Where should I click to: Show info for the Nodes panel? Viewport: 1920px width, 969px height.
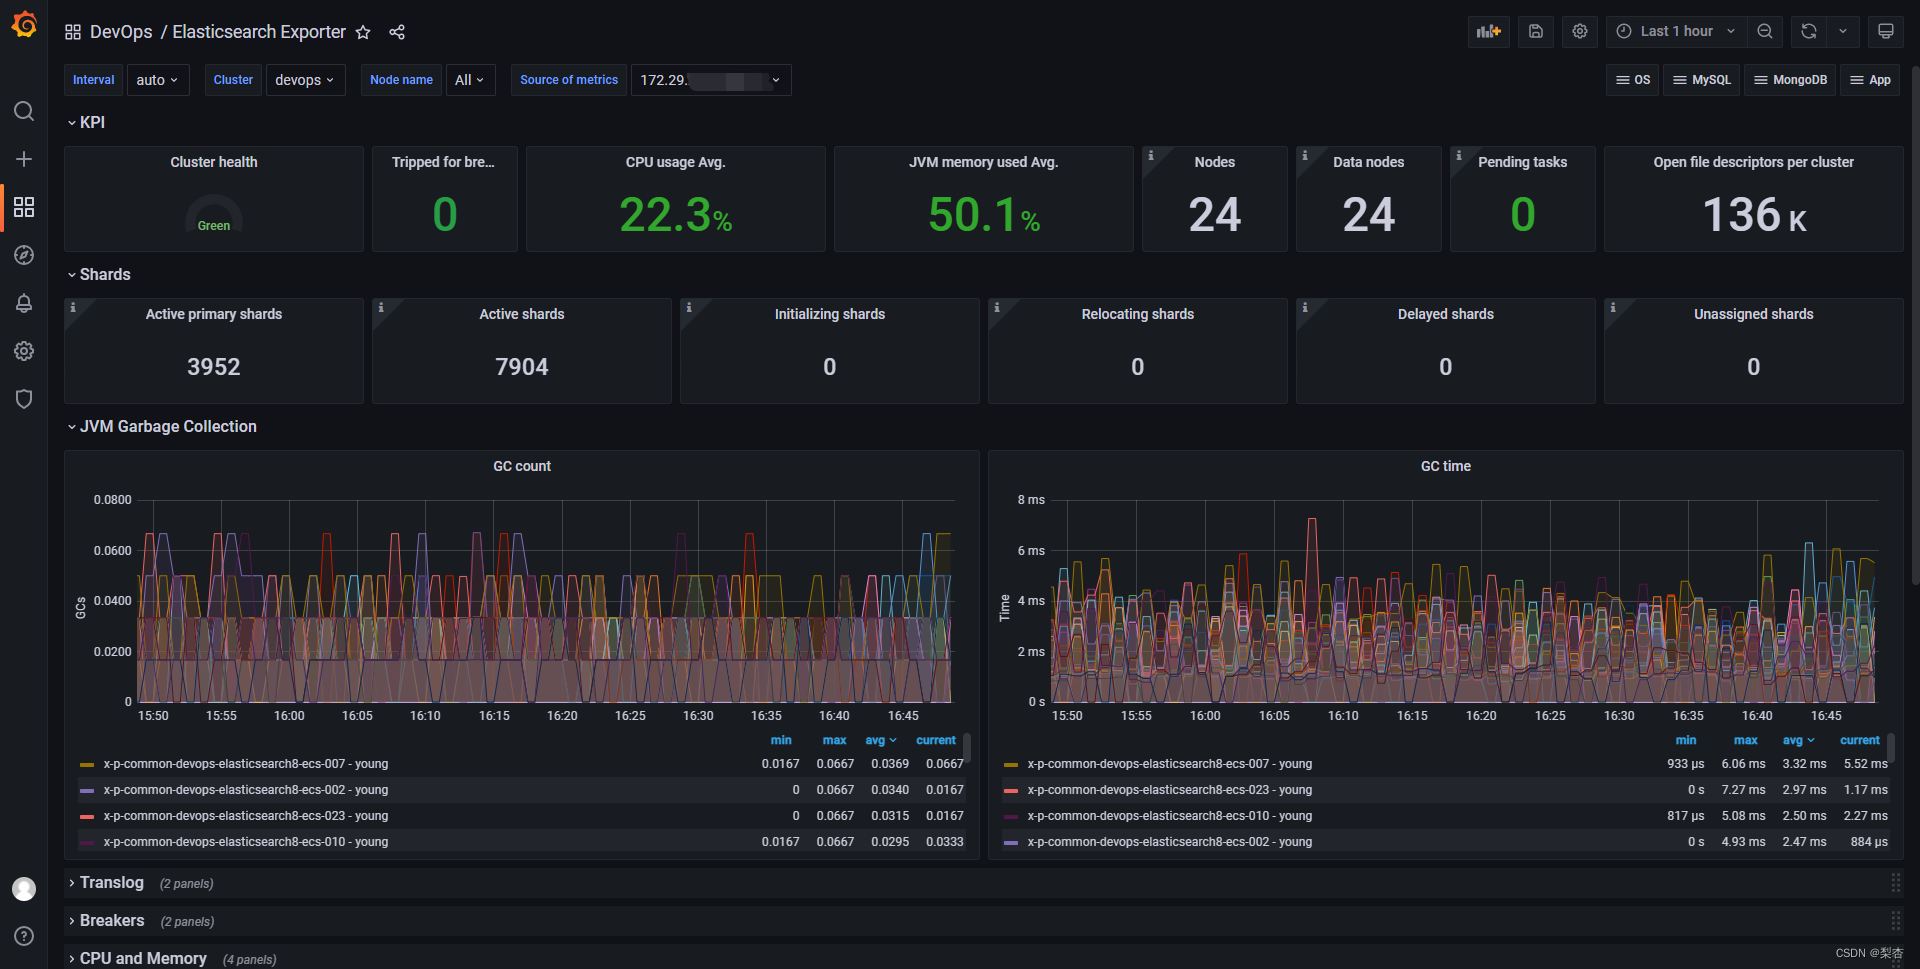point(1151,156)
